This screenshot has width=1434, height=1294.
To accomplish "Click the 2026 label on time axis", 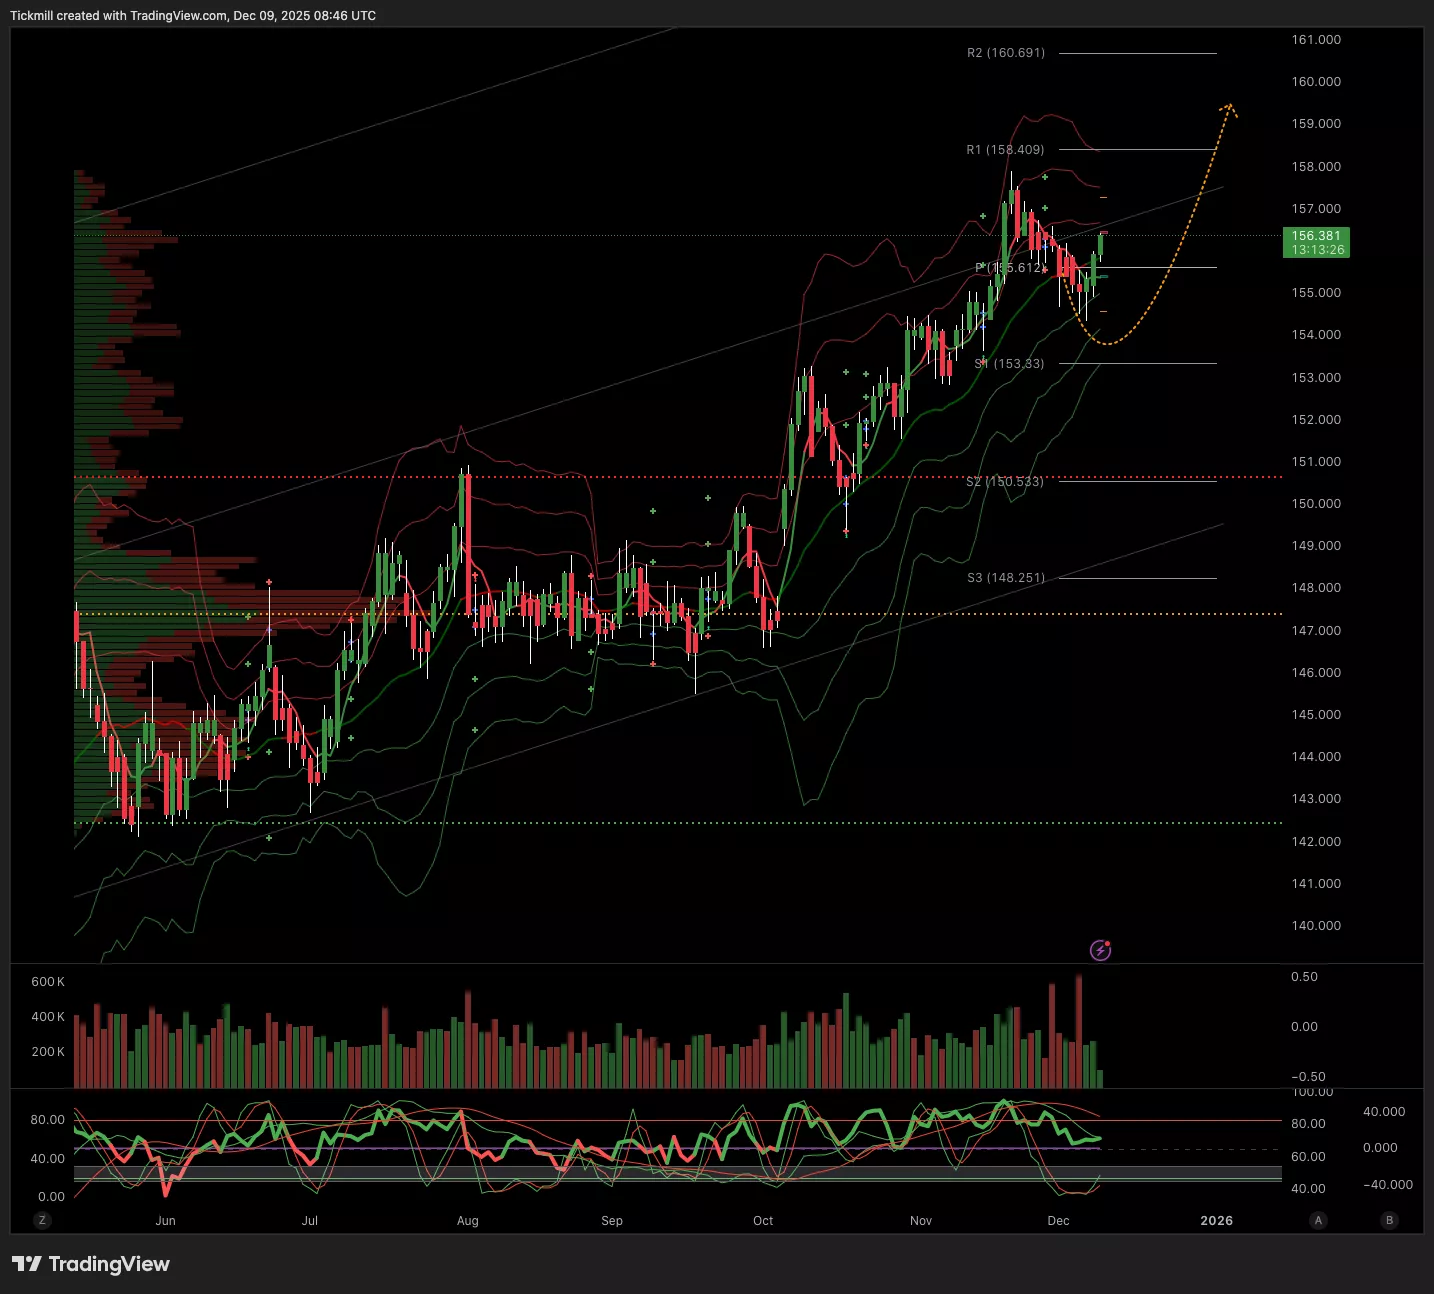I will coord(1216,1221).
